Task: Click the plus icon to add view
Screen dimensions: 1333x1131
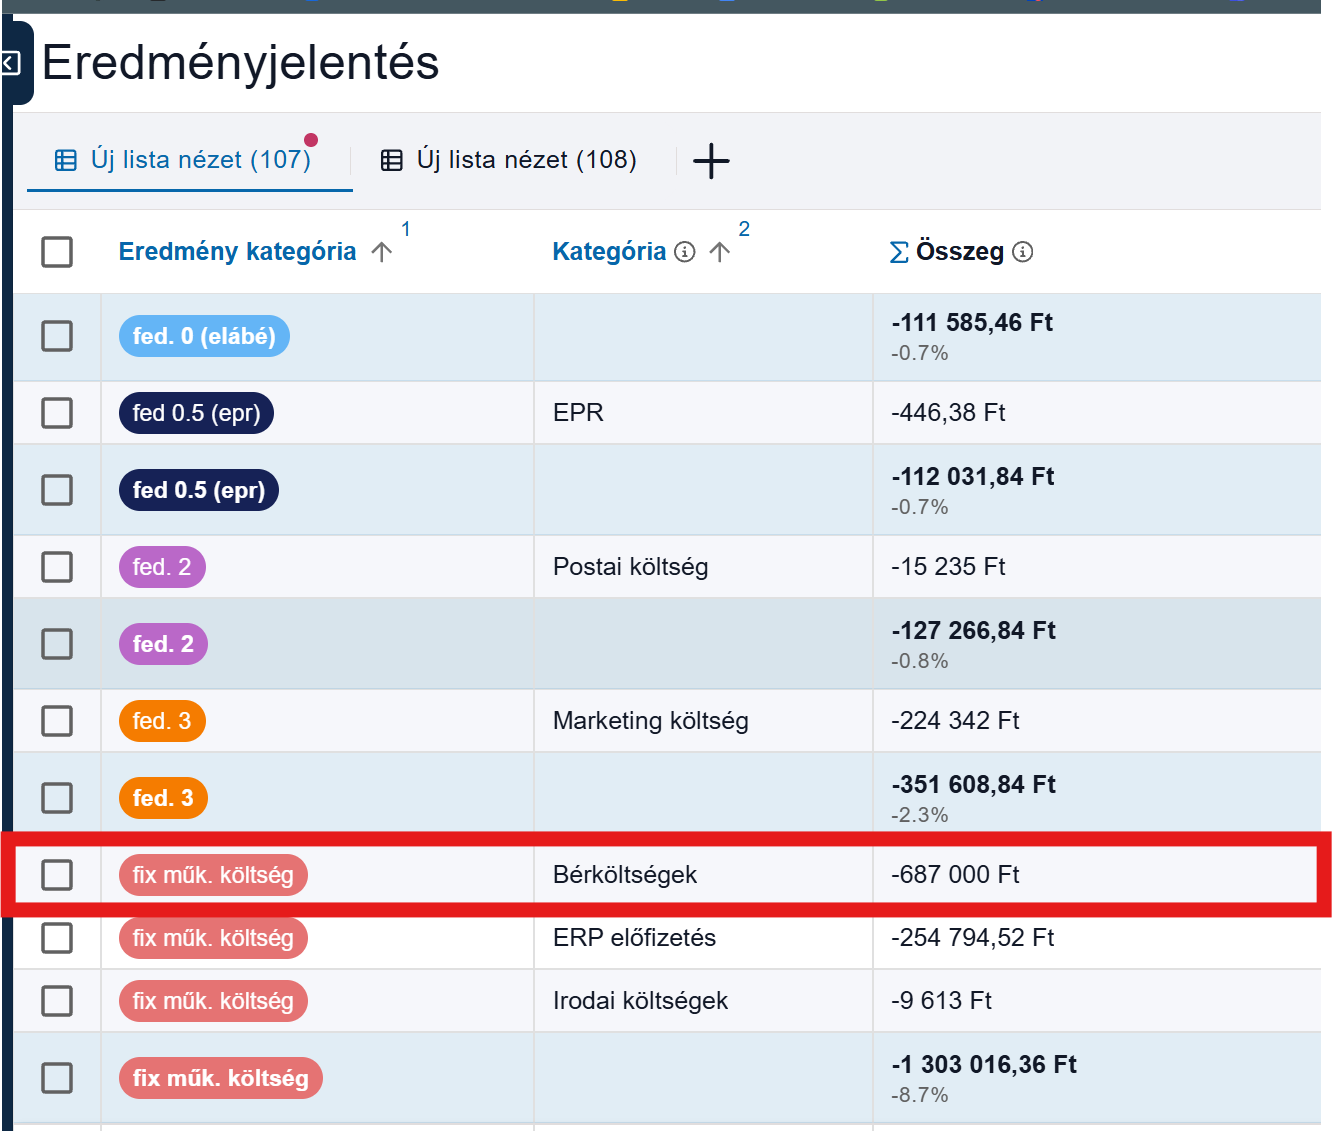Action: (x=711, y=161)
